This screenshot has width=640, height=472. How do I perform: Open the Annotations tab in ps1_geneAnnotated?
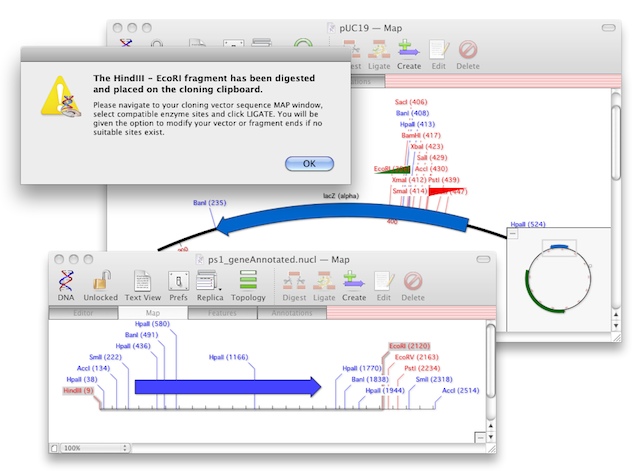click(x=293, y=313)
